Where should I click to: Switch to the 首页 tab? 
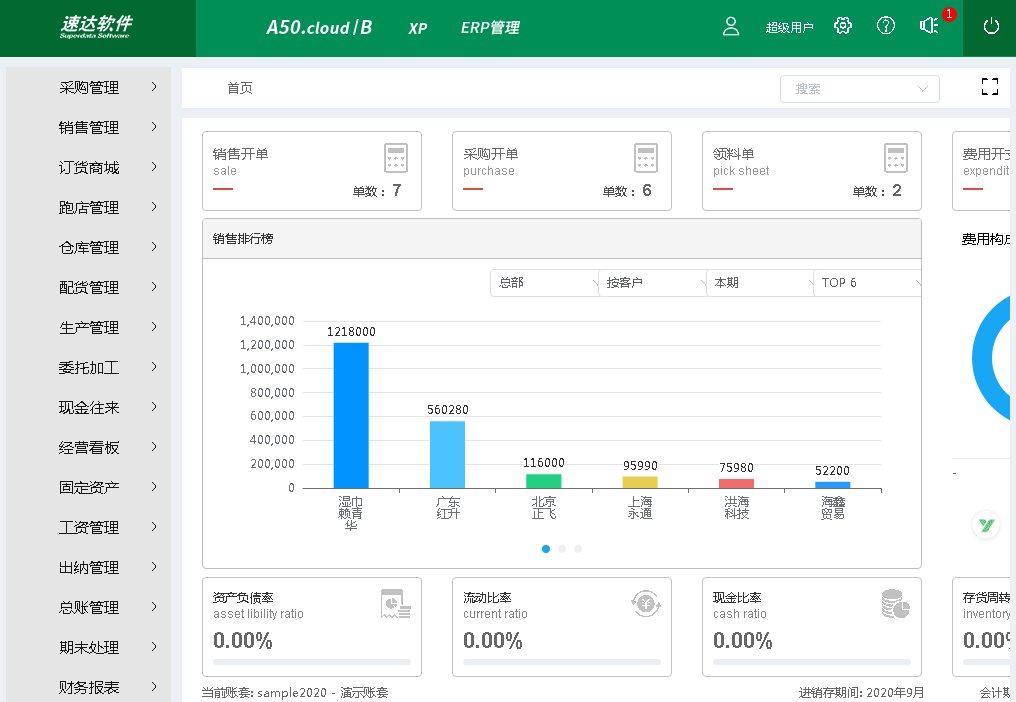(x=240, y=88)
